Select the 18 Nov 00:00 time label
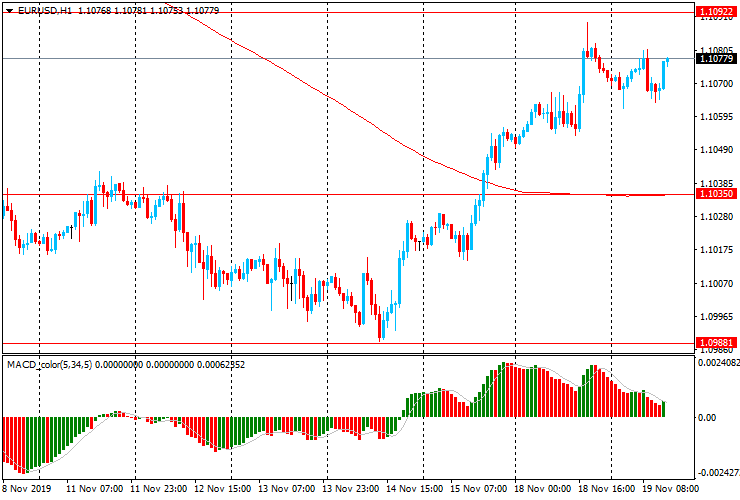 (x=543, y=488)
